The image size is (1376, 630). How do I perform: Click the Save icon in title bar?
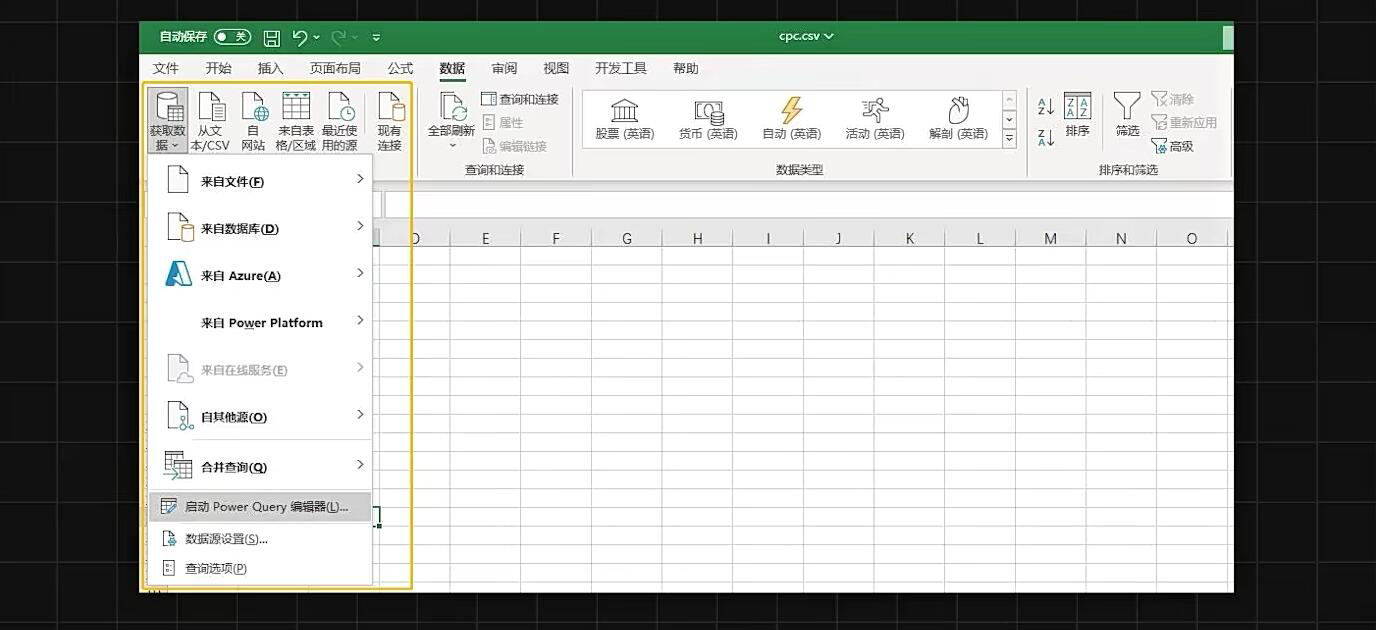pyautogui.click(x=272, y=37)
